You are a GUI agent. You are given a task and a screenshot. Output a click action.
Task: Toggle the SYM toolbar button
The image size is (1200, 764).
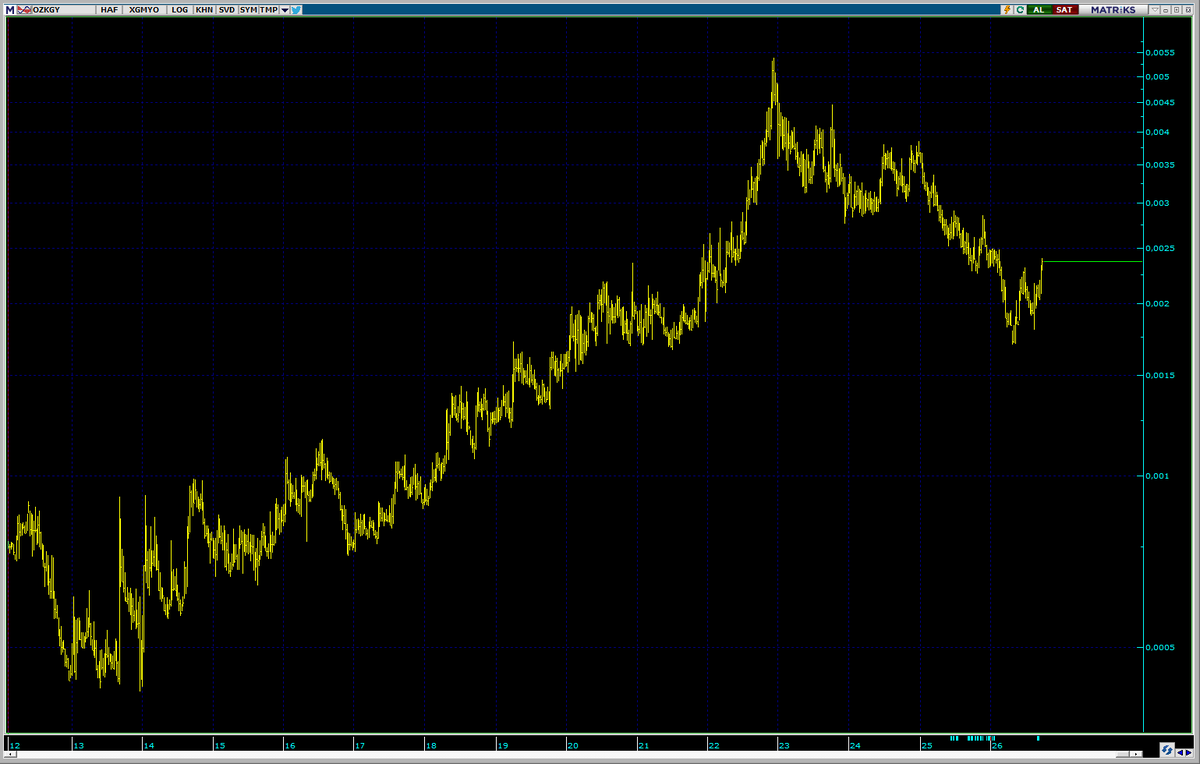pyautogui.click(x=248, y=10)
